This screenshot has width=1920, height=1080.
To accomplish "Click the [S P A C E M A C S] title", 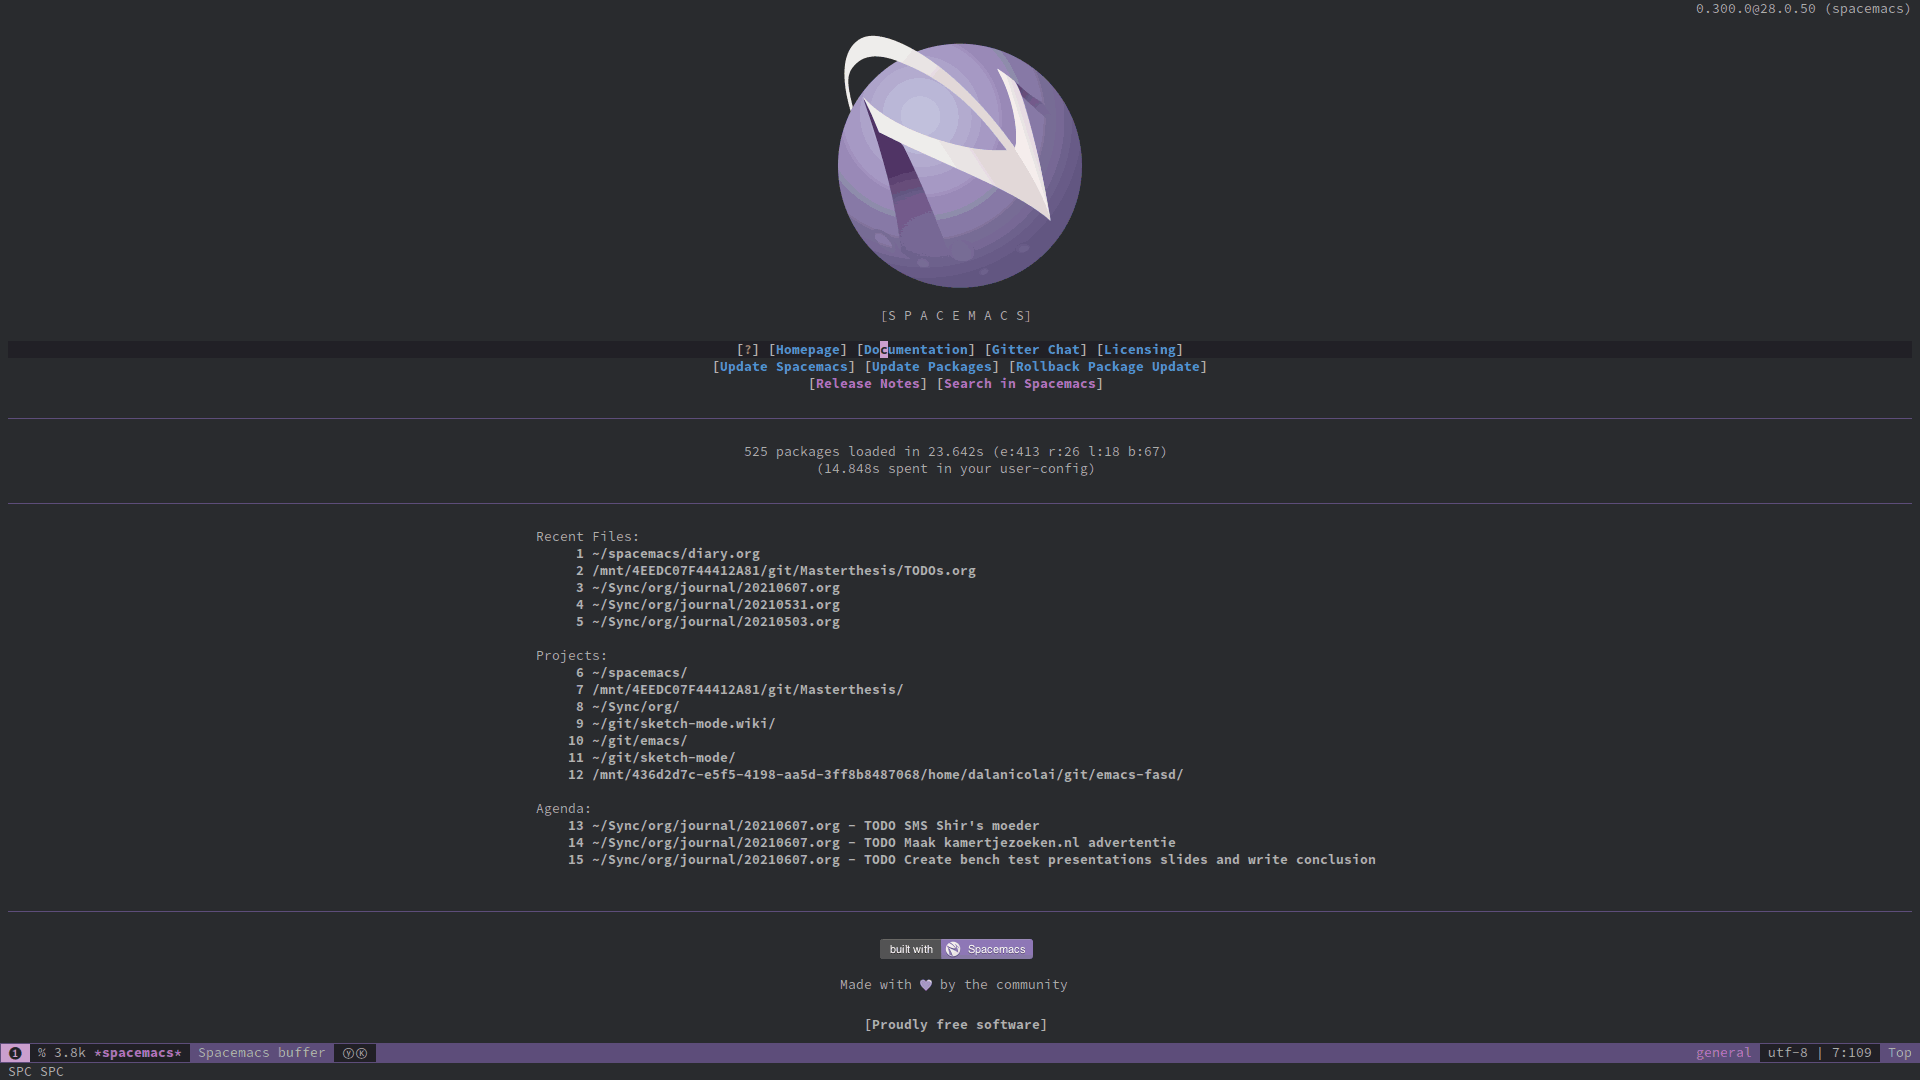I will (x=956, y=316).
